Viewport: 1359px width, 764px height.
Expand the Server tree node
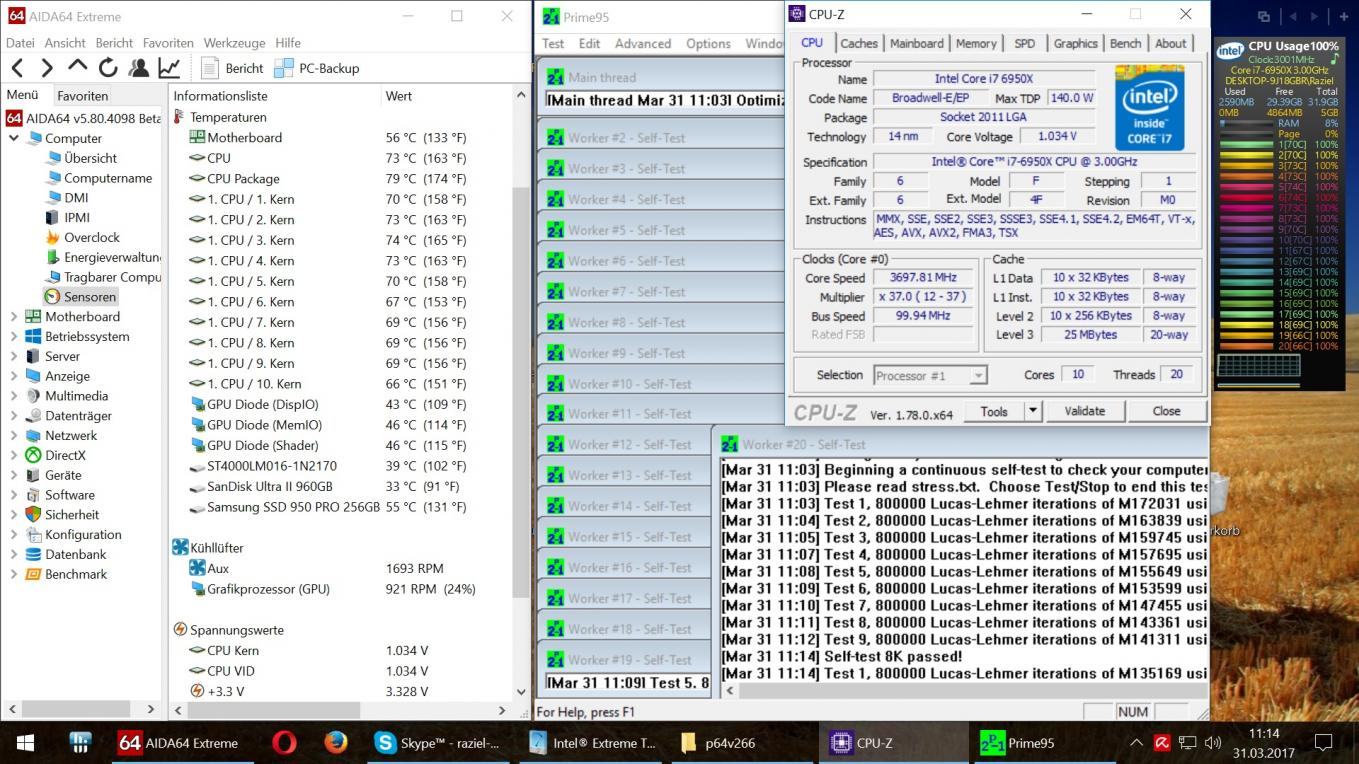click(14, 356)
